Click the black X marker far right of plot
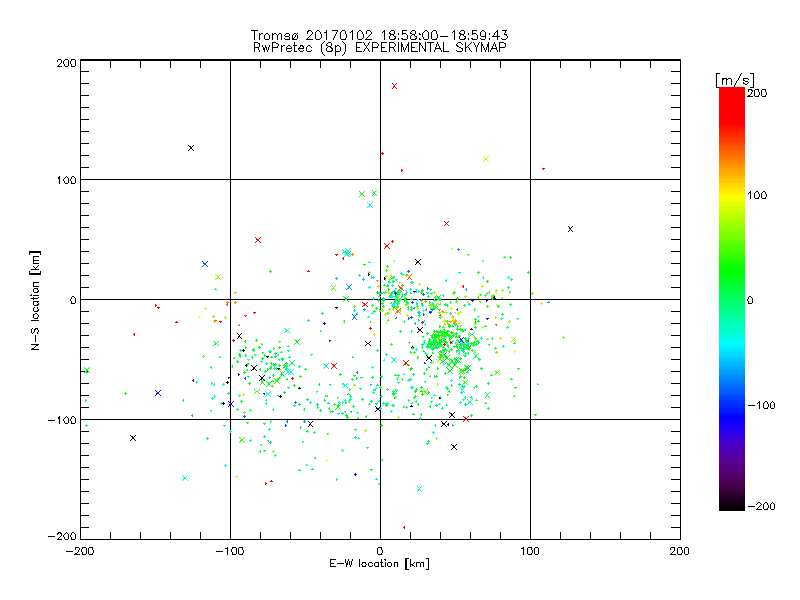This screenshot has height=600, width=800. pyautogui.click(x=570, y=229)
